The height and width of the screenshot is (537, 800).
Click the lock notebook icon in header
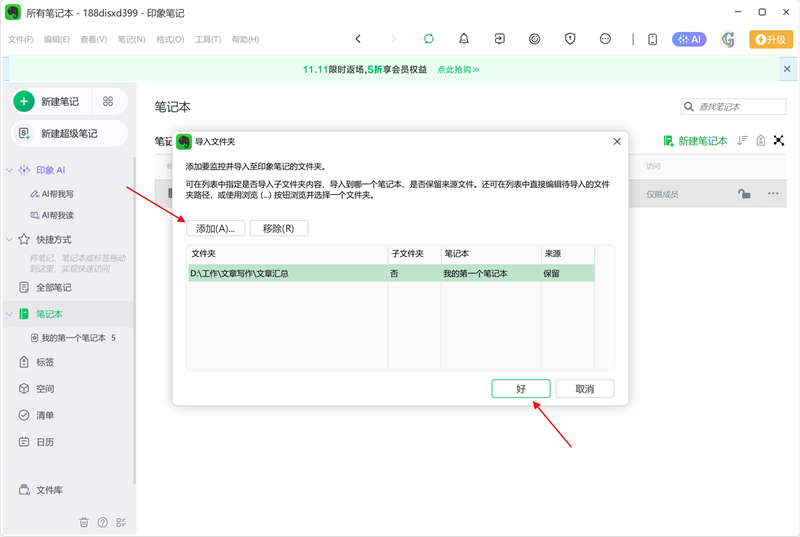point(761,140)
